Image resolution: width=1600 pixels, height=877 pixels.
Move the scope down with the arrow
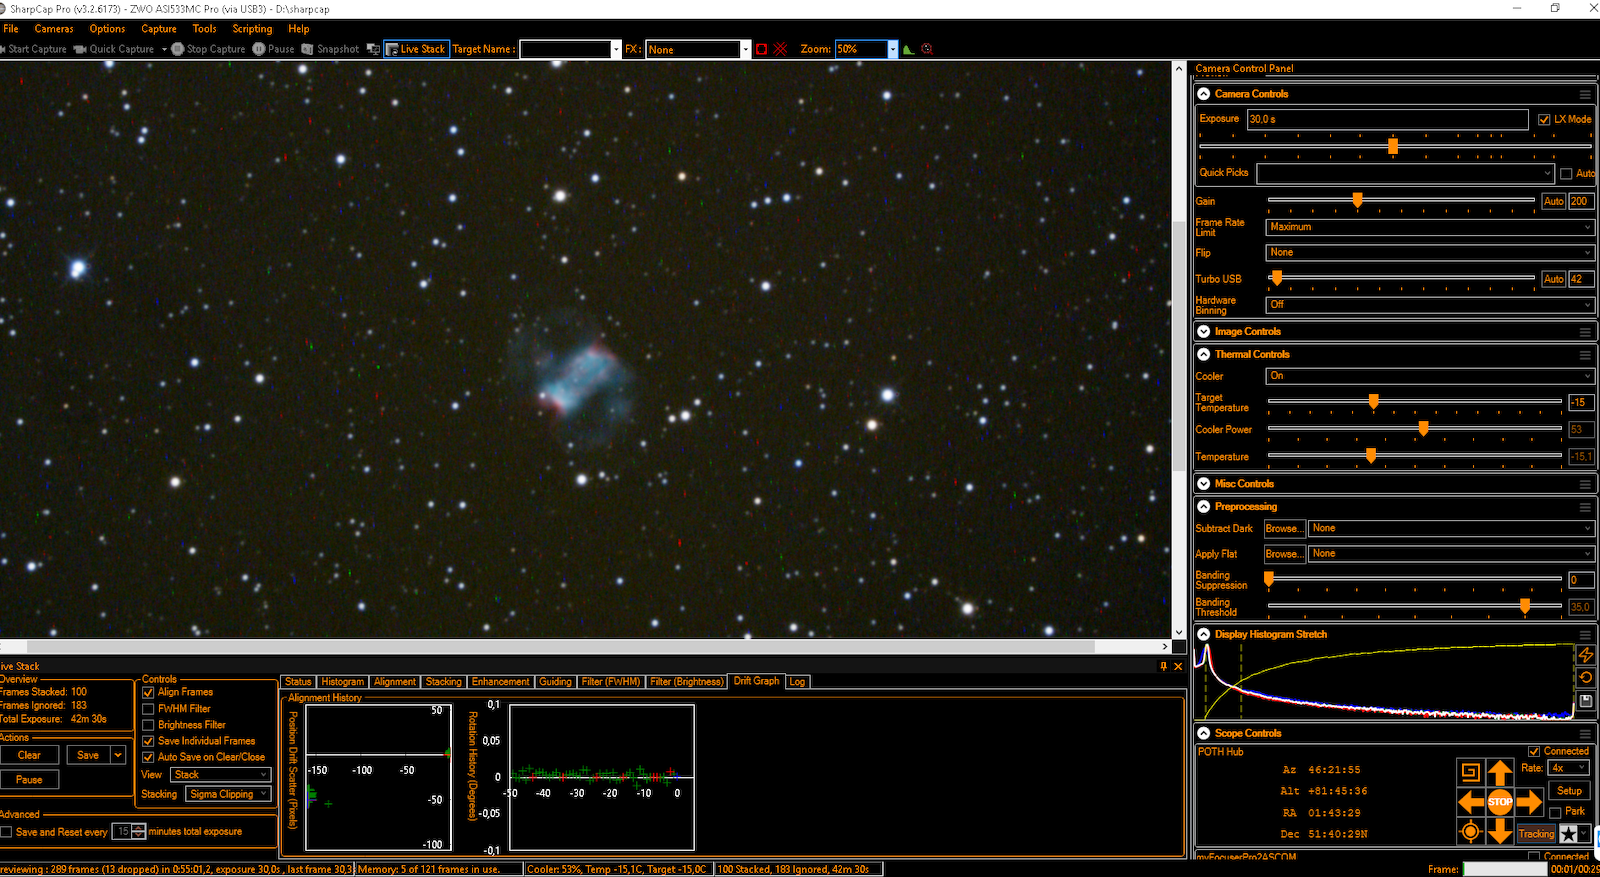click(x=1500, y=831)
